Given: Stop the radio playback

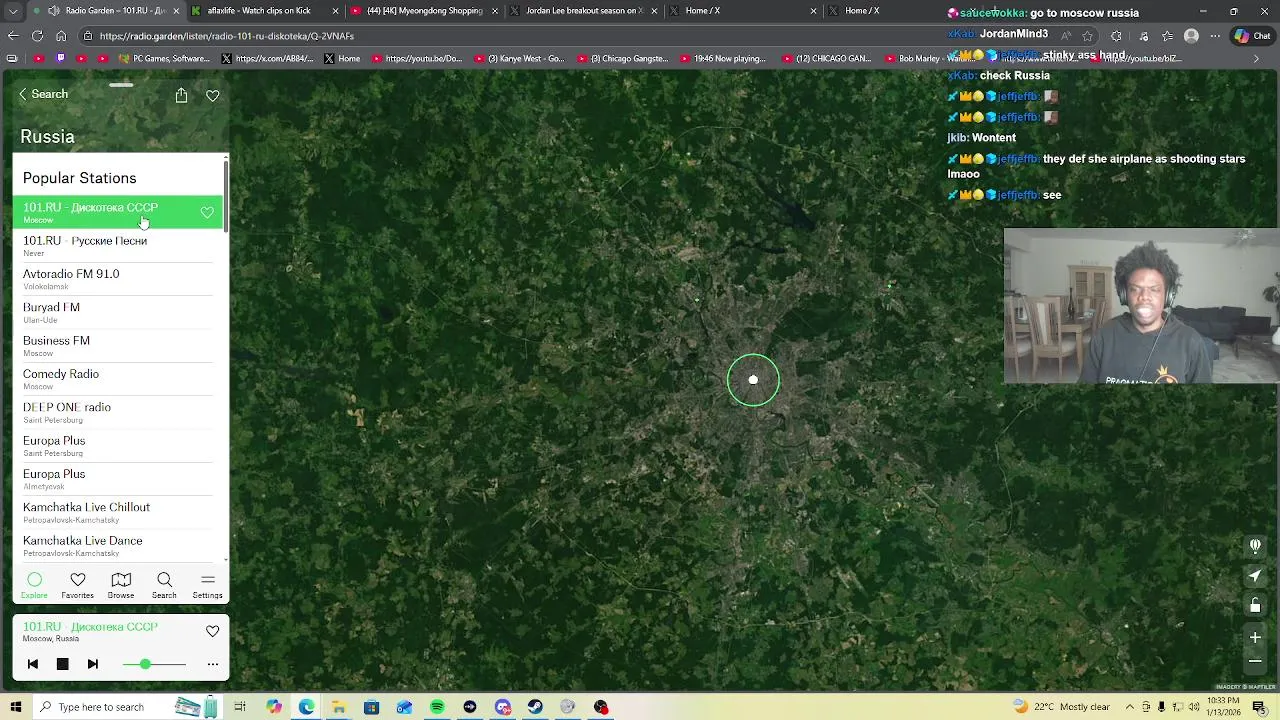Looking at the screenshot, I should 62,664.
